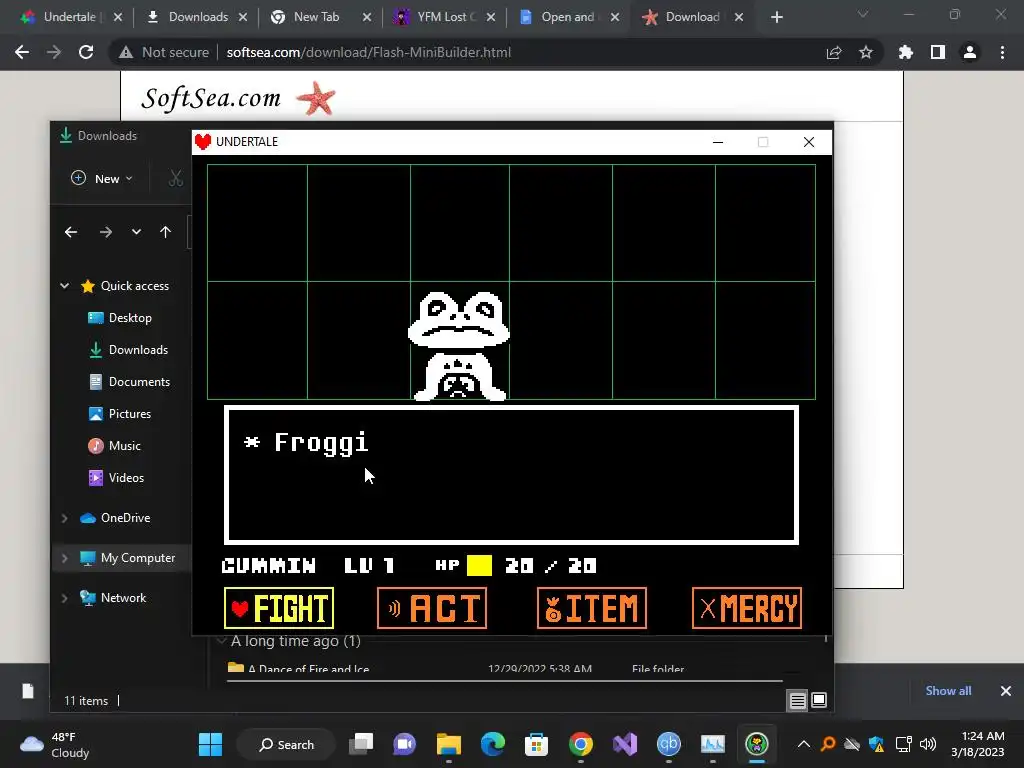Click the Not secure warning icon
1024x768 pixels.
pos(126,52)
